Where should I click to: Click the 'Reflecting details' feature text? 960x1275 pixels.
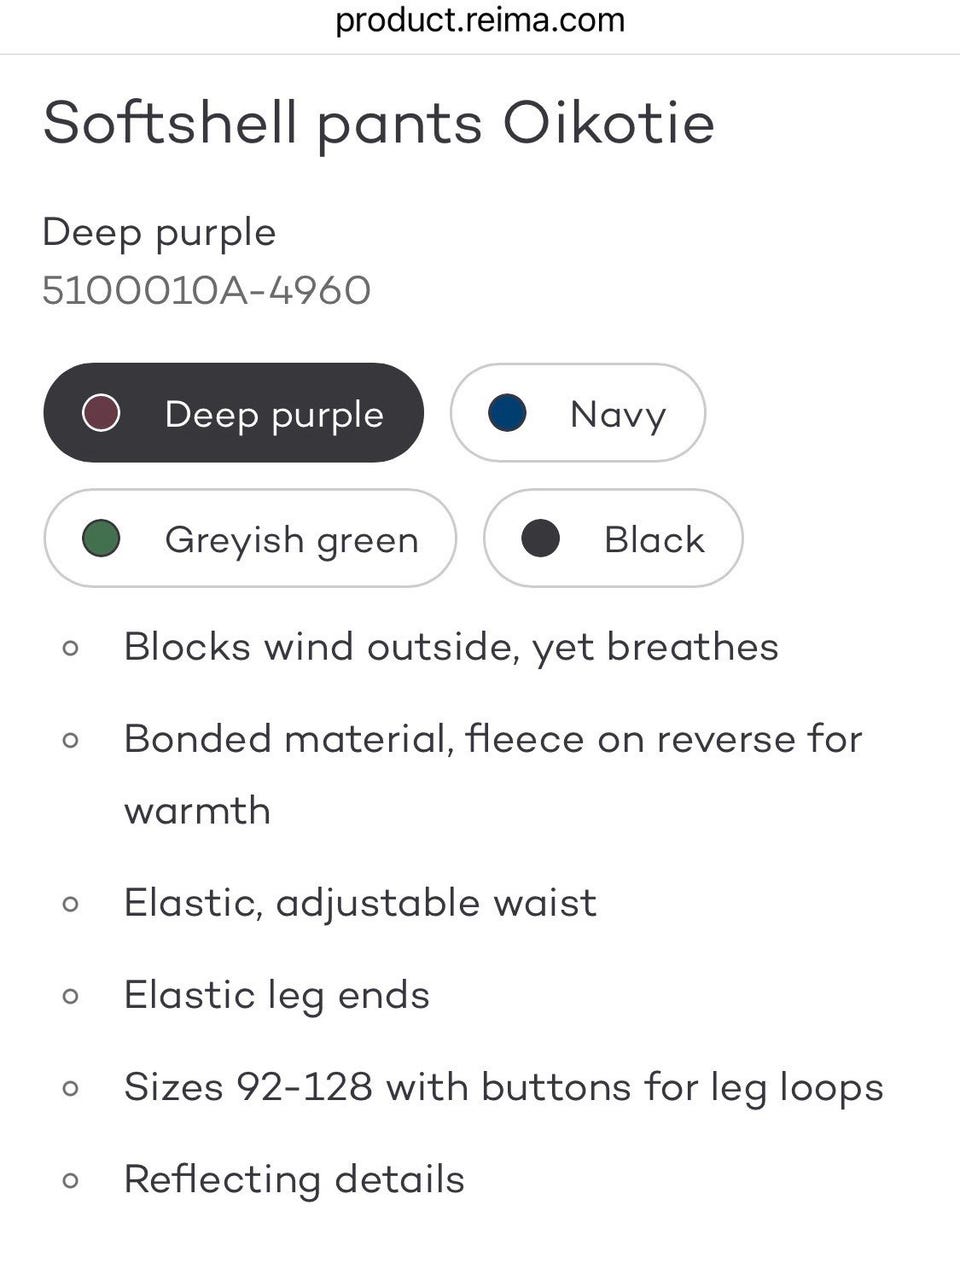tap(294, 1179)
